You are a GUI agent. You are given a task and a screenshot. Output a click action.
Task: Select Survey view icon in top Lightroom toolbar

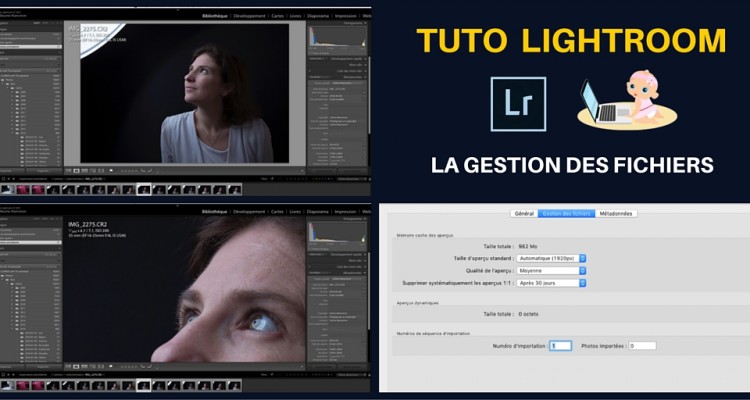coord(93,171)
